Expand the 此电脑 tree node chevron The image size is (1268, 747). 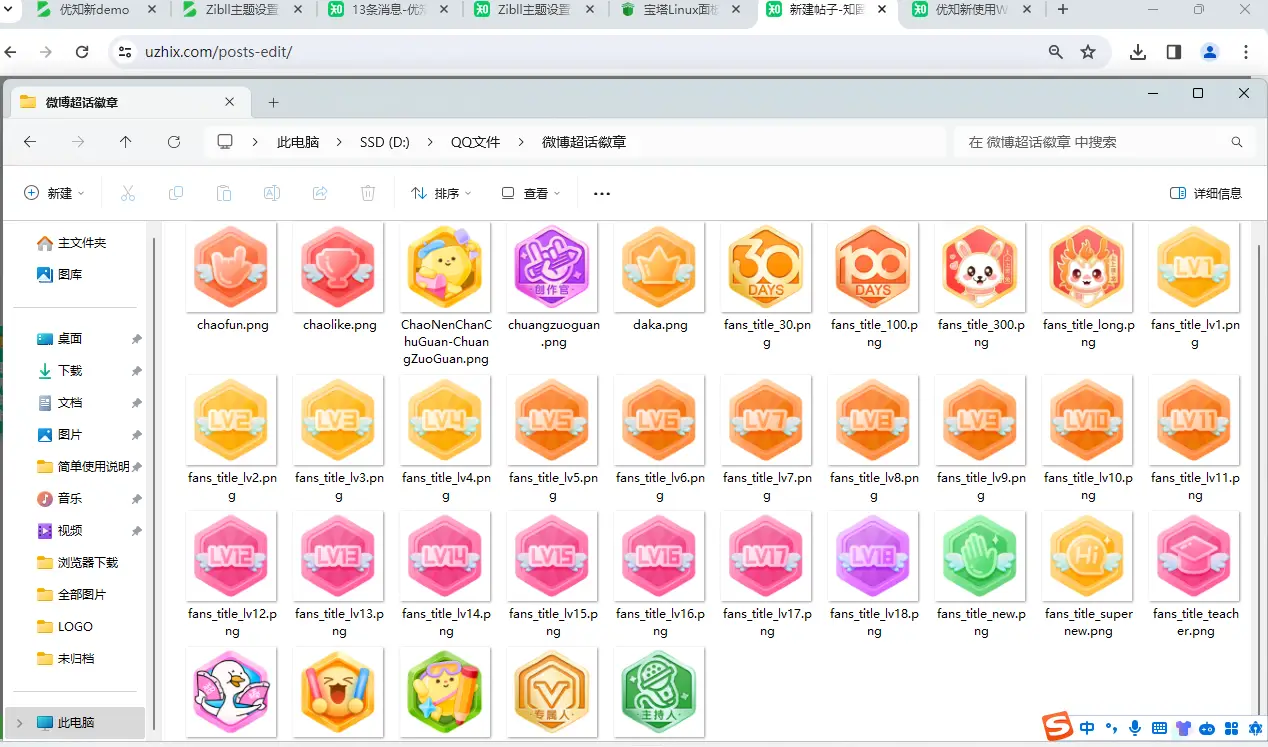[x=19, y=722]
